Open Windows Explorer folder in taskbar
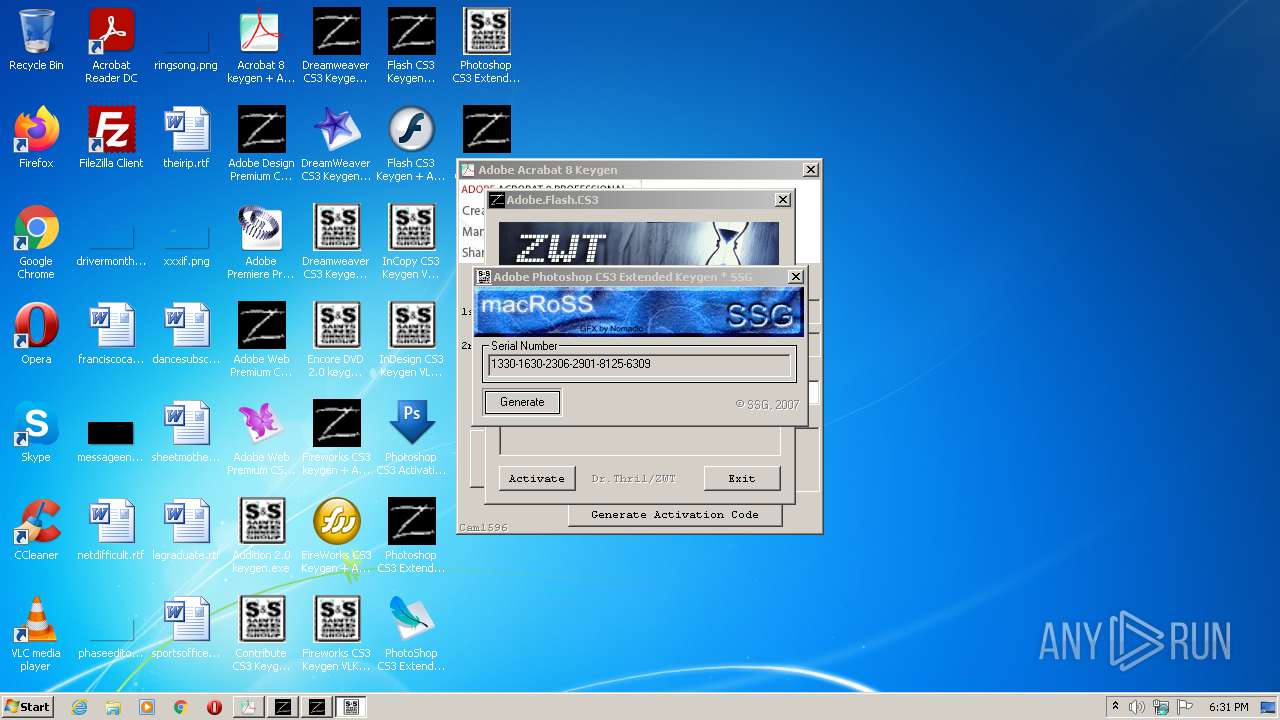The width and height of the screenshot is (1280, 720). [113, 707]
